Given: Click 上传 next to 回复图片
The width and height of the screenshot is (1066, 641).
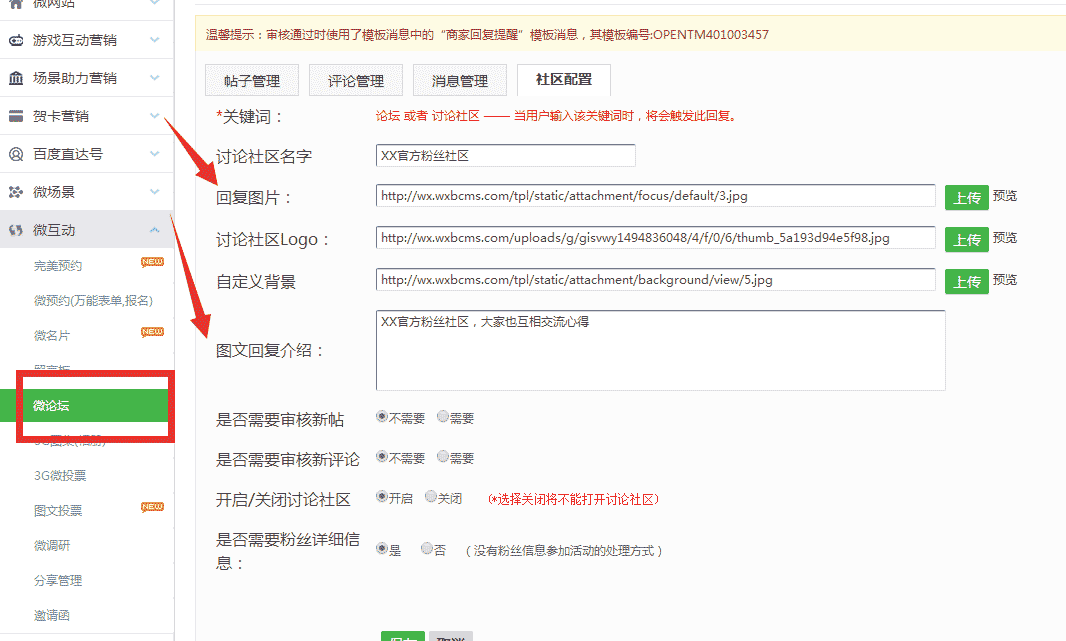Looking at the screenshot, I should click(x=966, y=197).
